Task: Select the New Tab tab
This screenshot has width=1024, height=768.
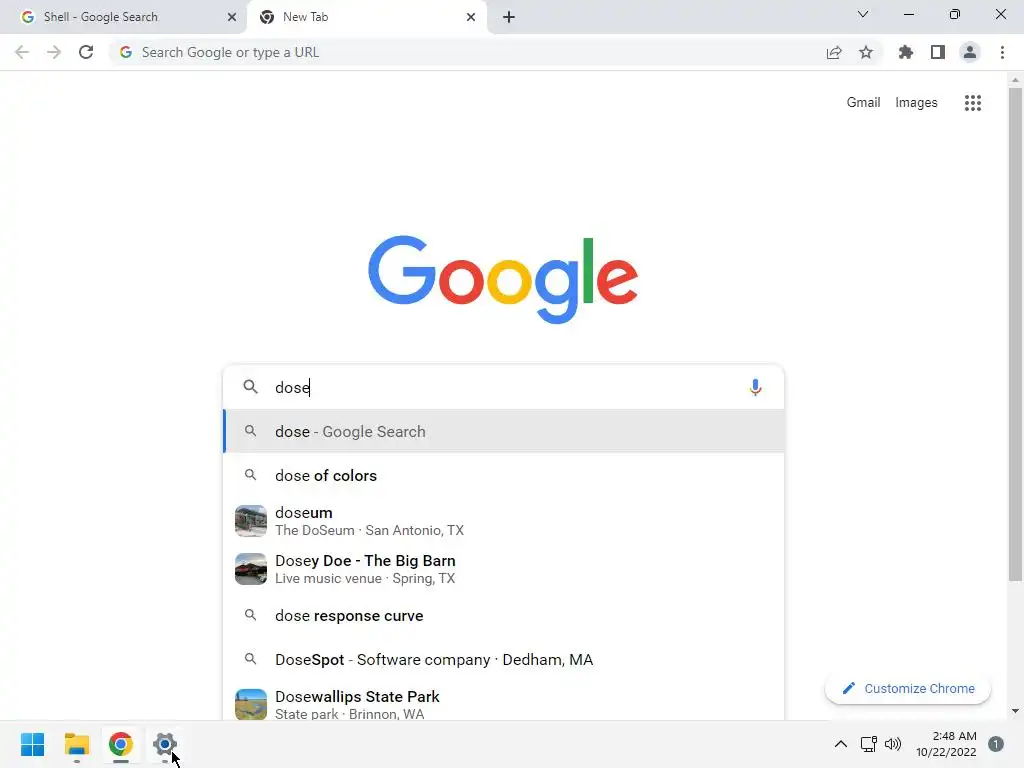Action: 367,17
